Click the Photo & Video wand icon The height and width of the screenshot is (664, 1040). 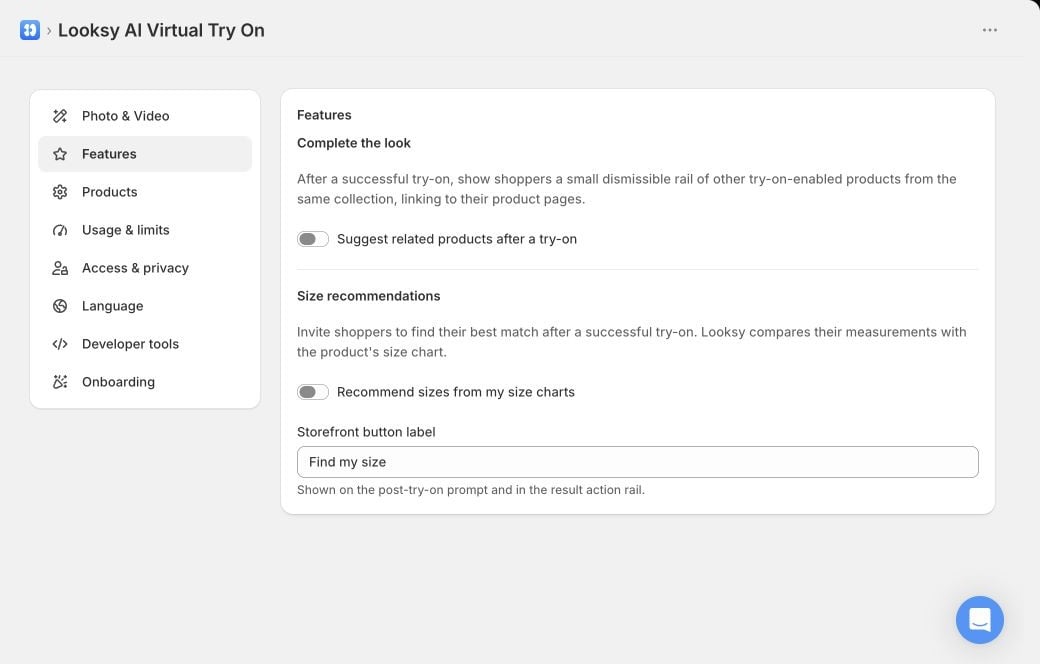tap(60, 116)
